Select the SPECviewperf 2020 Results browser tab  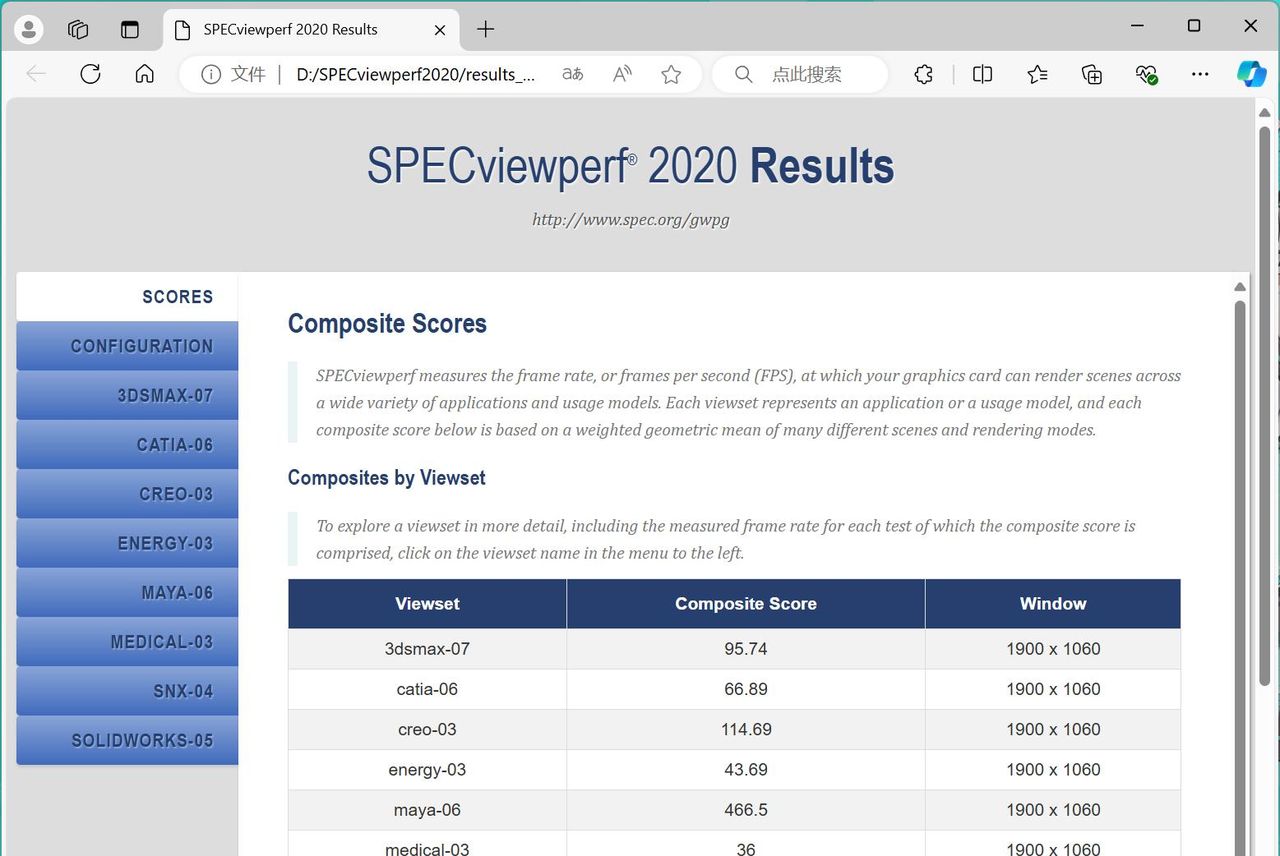click(311, 30)
